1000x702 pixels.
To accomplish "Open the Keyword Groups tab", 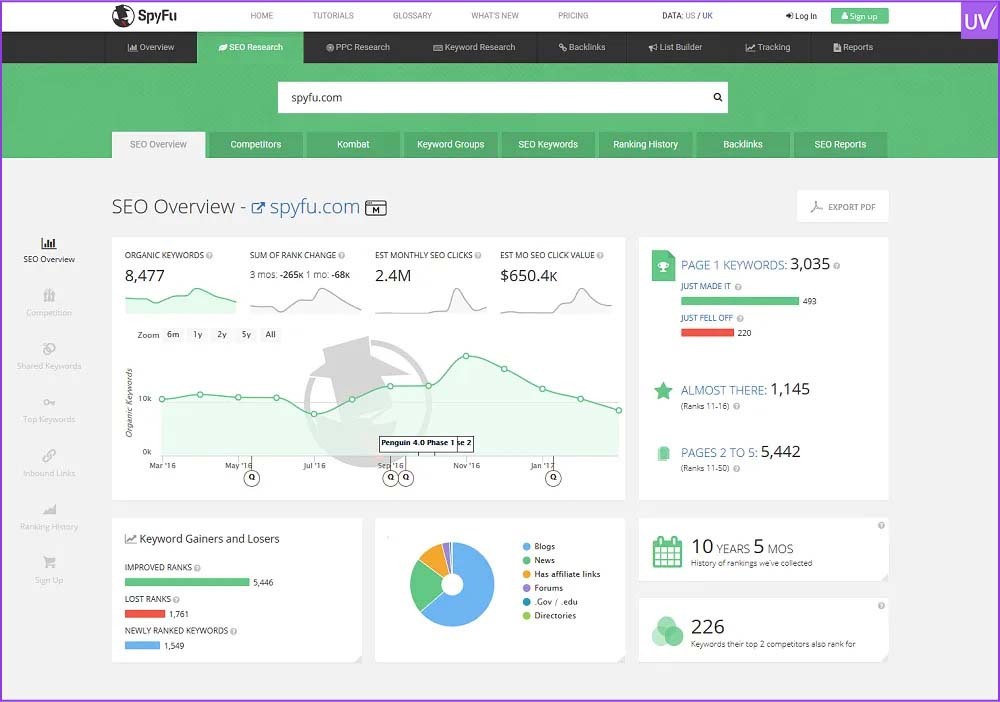I will tap(451, 145).
